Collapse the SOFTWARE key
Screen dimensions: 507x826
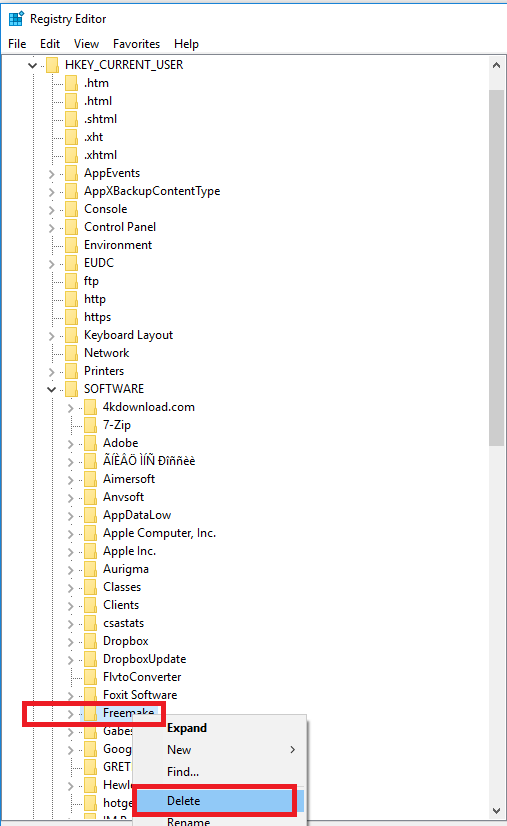51,389
